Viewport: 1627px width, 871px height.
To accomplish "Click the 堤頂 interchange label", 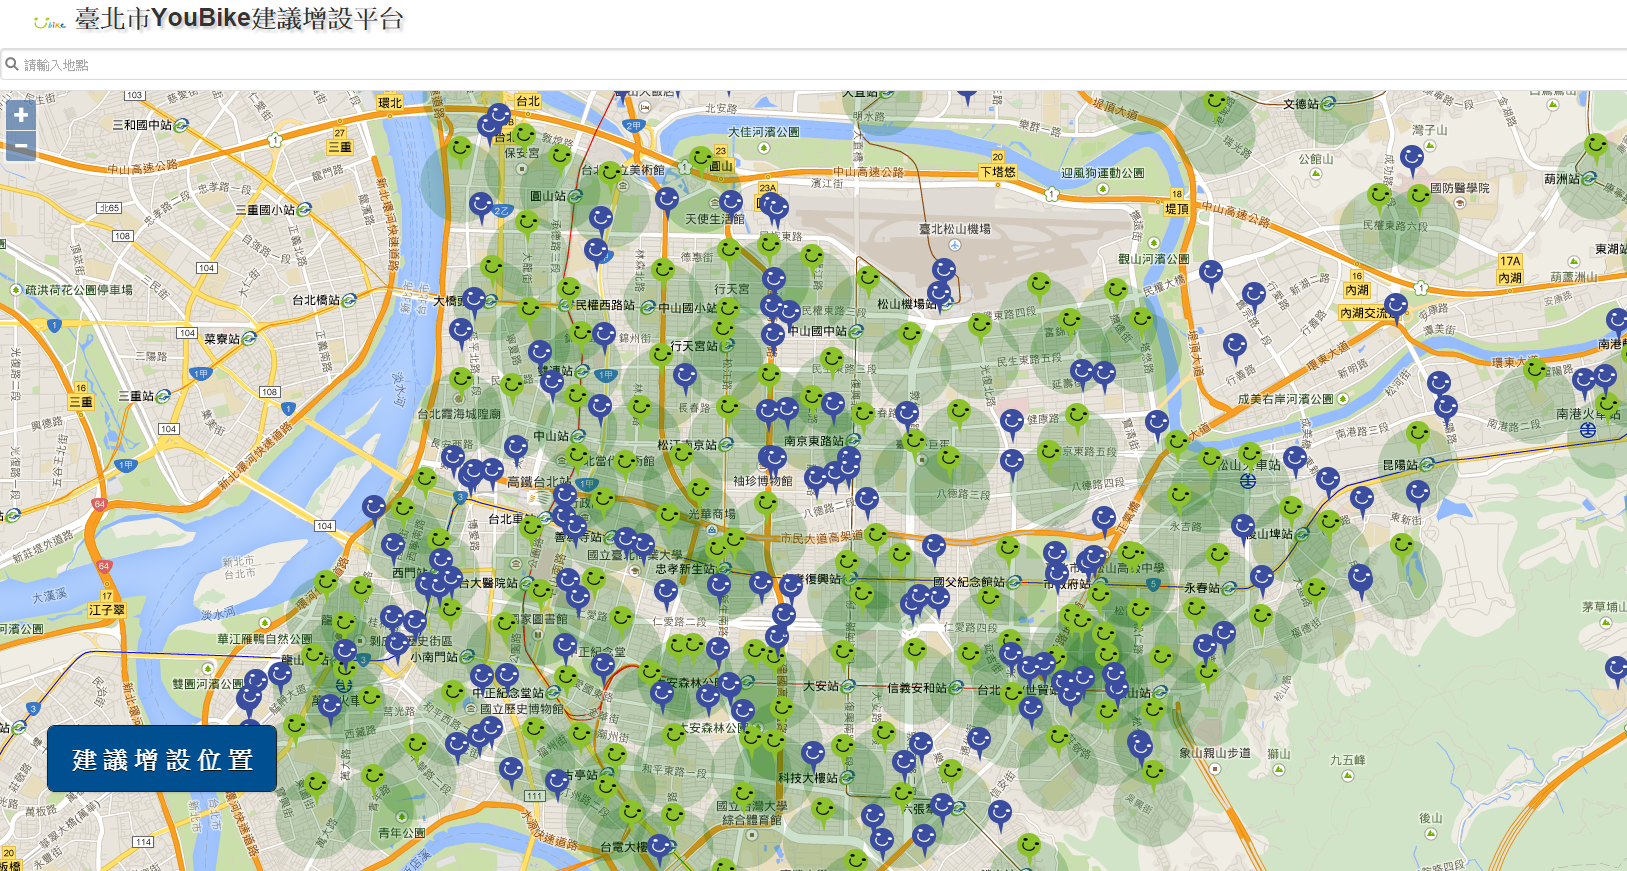I will [1177, 209].
